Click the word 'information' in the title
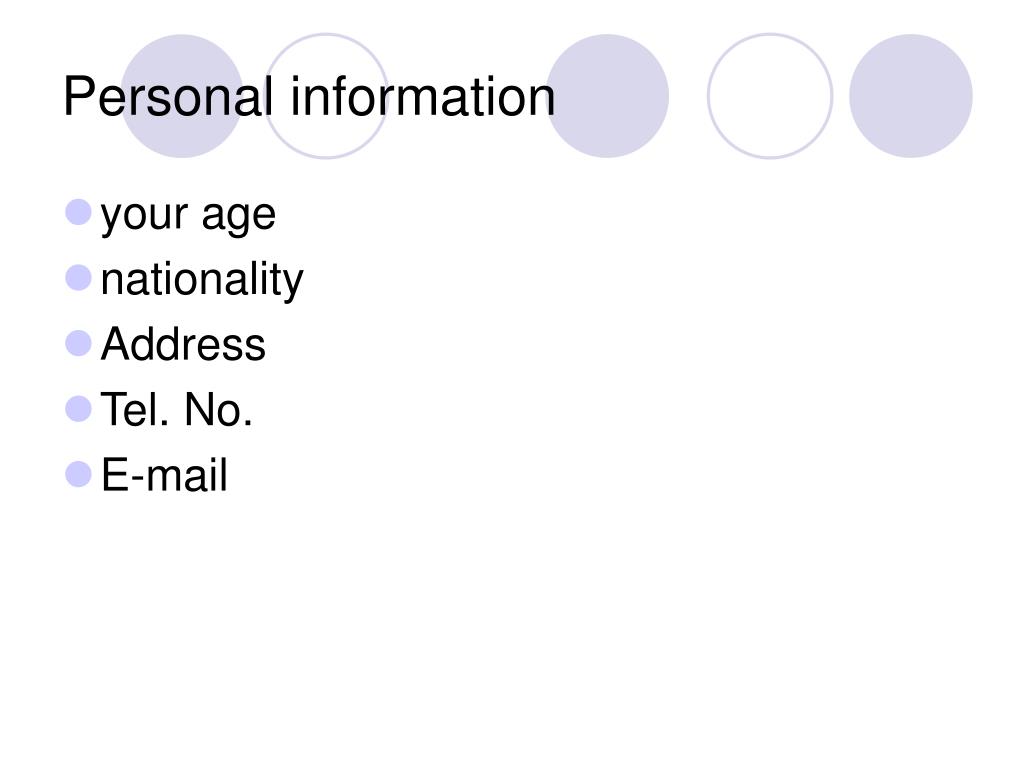1024x768 pixels. click(423, 97)
